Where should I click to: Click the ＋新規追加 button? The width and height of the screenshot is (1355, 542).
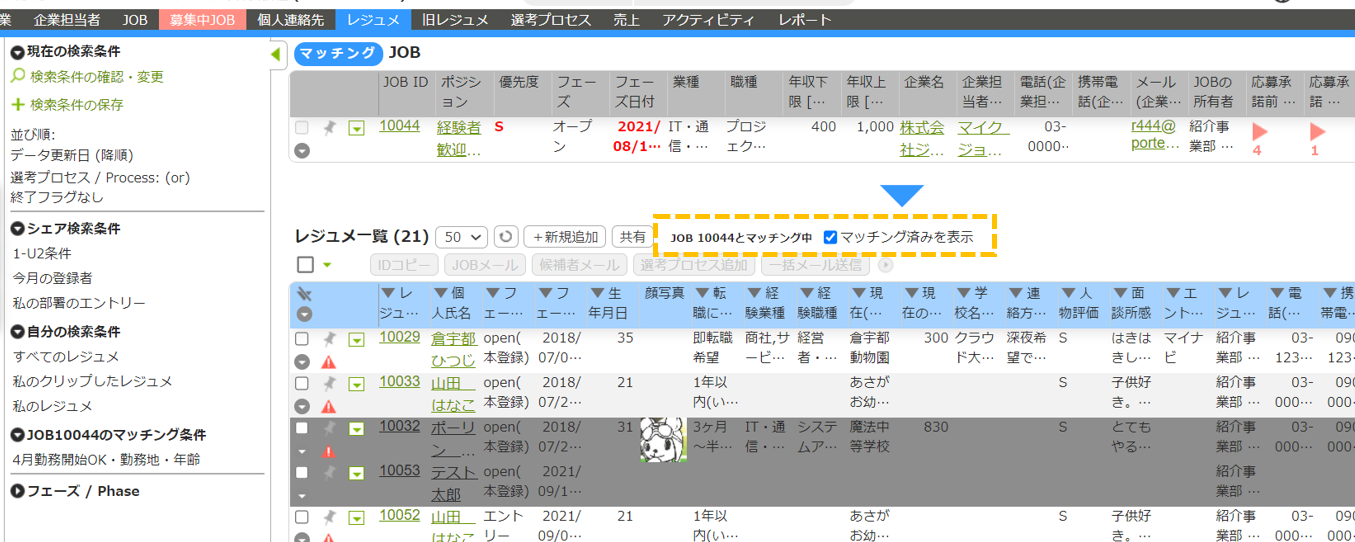(x=565, y=237)
